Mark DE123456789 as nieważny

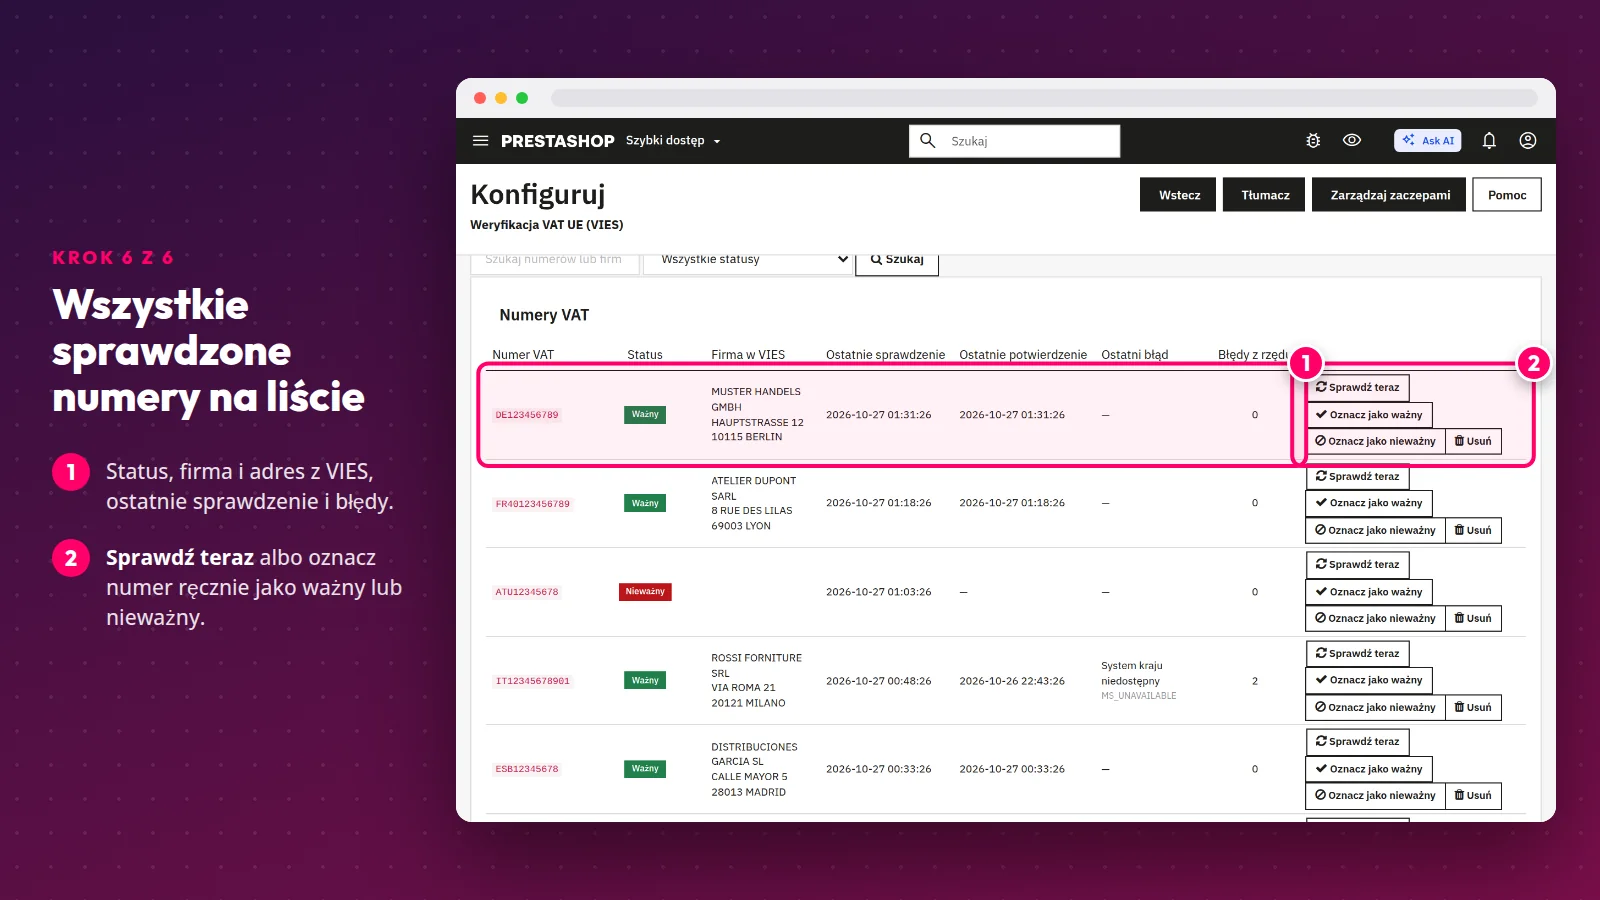pos(1375,441)
